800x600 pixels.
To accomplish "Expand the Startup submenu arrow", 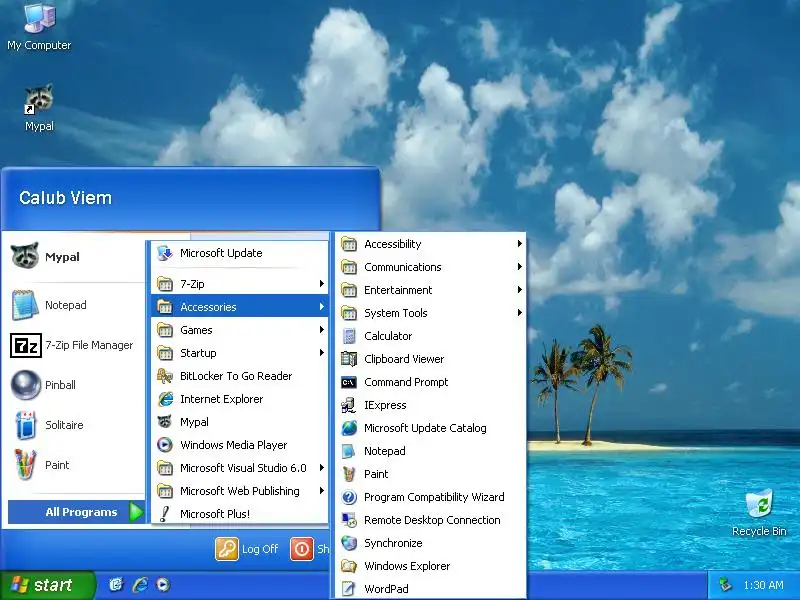I will tap(321, 353).
